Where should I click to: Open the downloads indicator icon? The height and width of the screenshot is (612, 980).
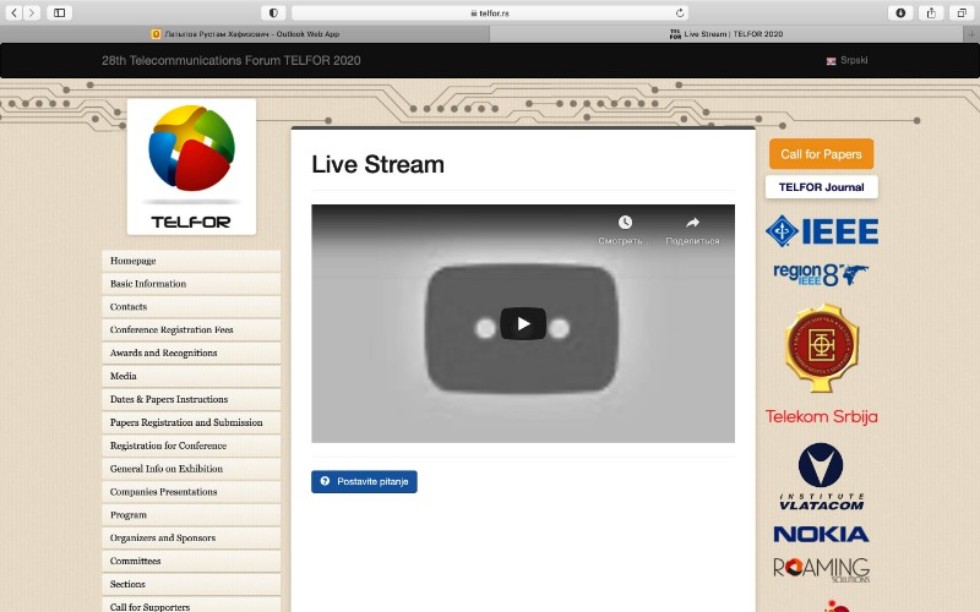[x=900, y=13]
